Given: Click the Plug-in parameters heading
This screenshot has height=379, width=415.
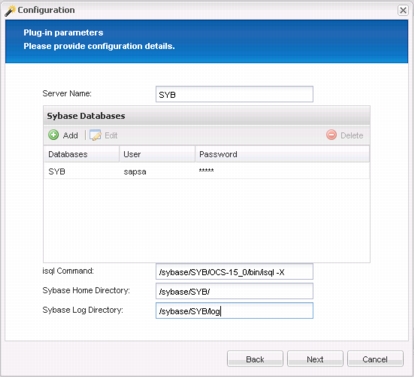Looking at the screenshot, I should click(63, 32).
